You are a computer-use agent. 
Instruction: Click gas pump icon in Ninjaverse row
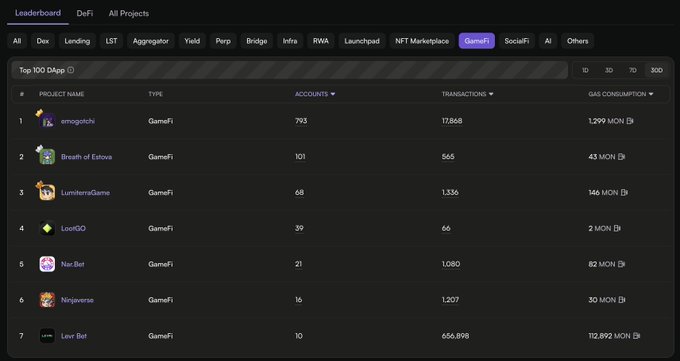point(621,300)
